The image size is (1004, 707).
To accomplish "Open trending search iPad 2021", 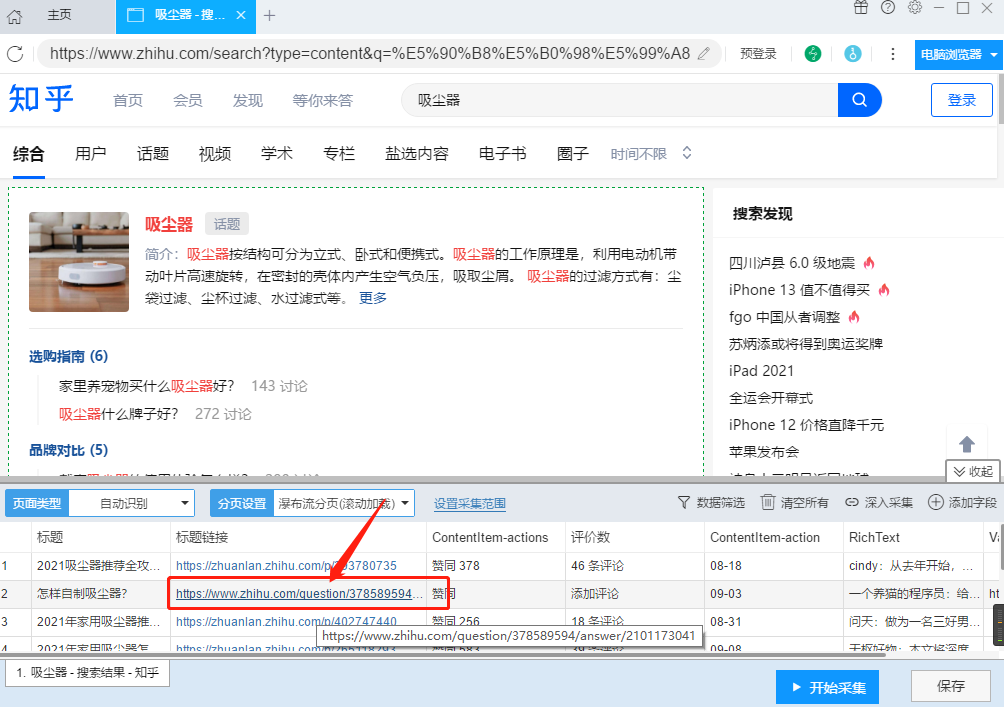I will (x=761, y=371).
